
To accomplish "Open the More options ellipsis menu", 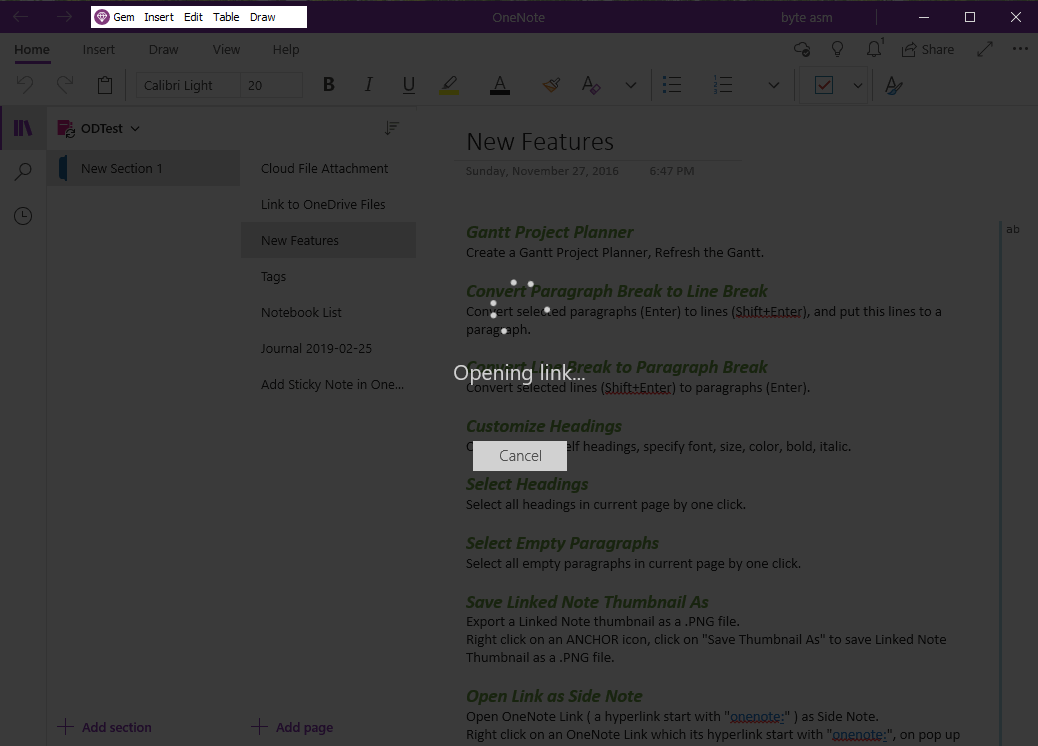I will (x=1020, y=49).
